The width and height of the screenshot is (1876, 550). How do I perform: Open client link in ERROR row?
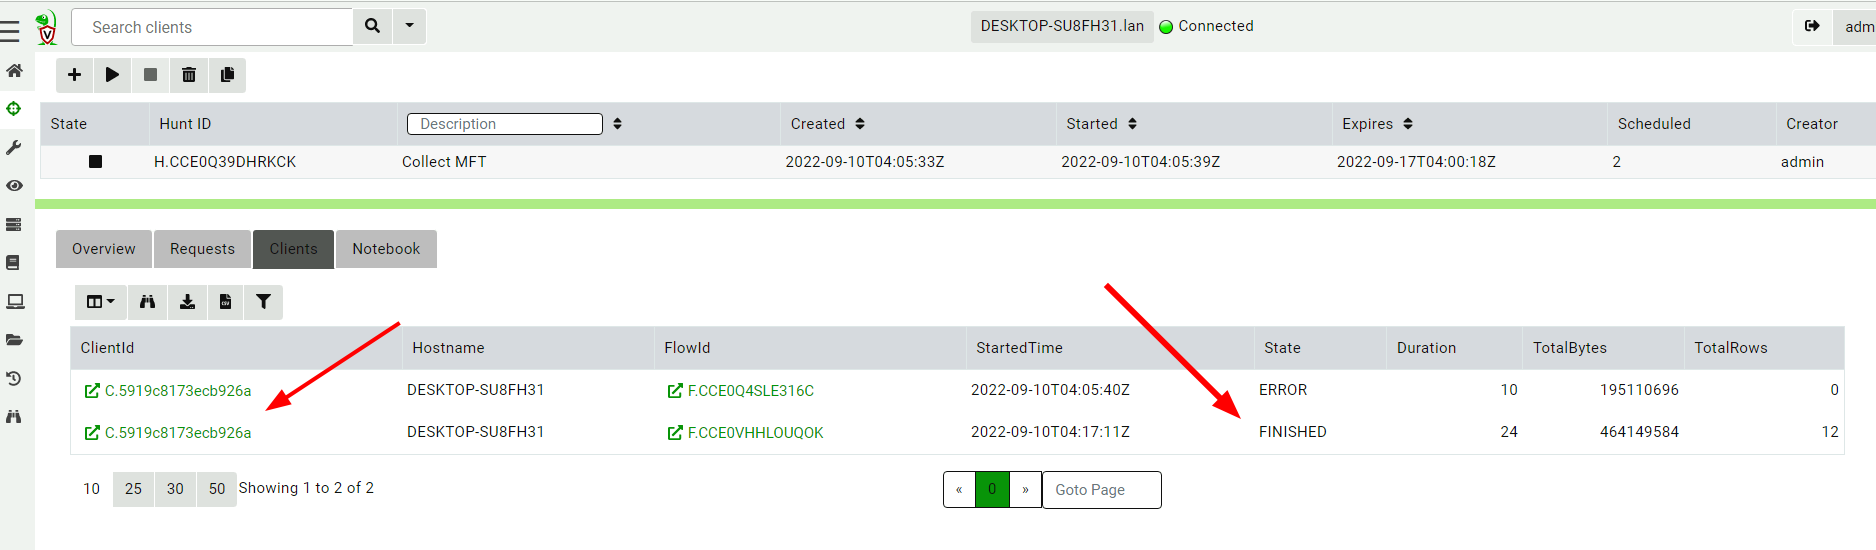point(168,391)
